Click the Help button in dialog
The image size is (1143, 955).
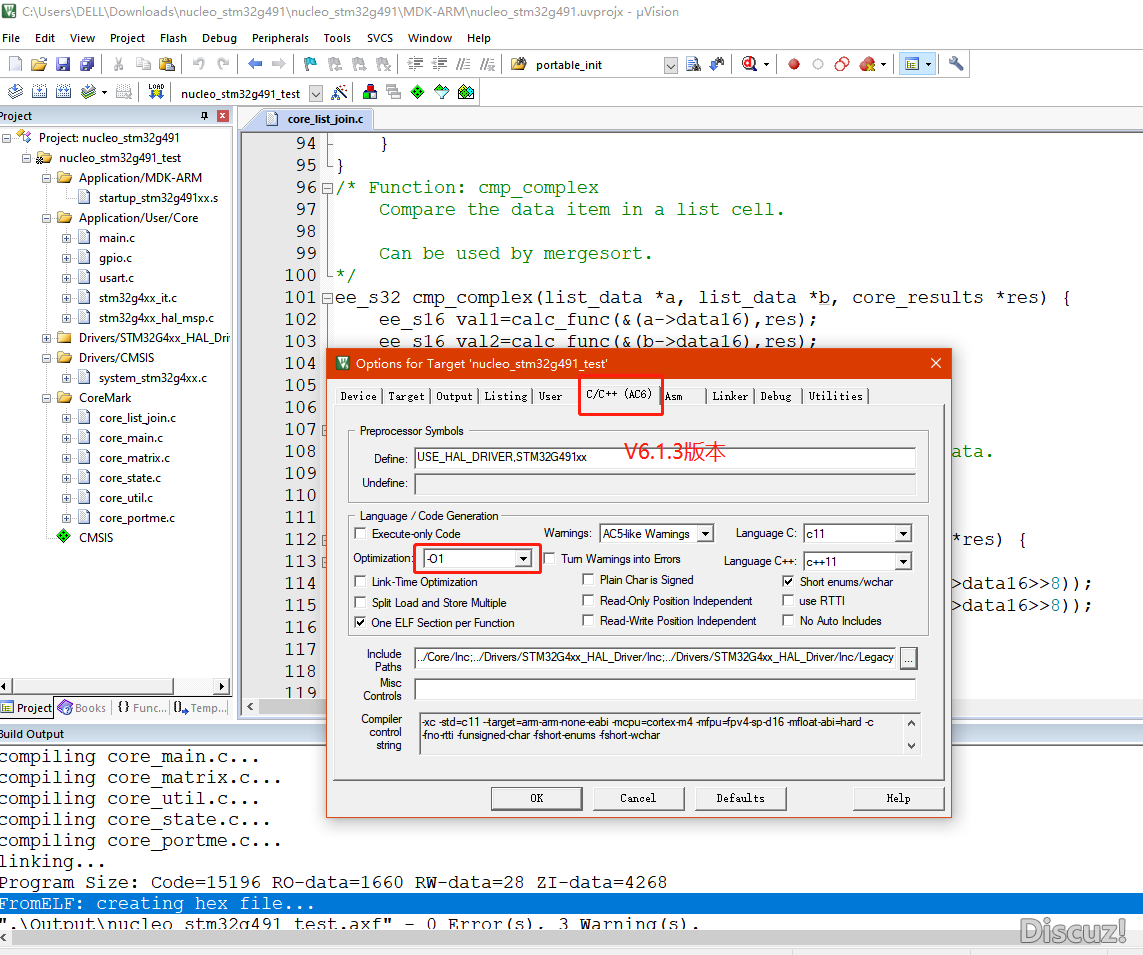coord(898,798)
